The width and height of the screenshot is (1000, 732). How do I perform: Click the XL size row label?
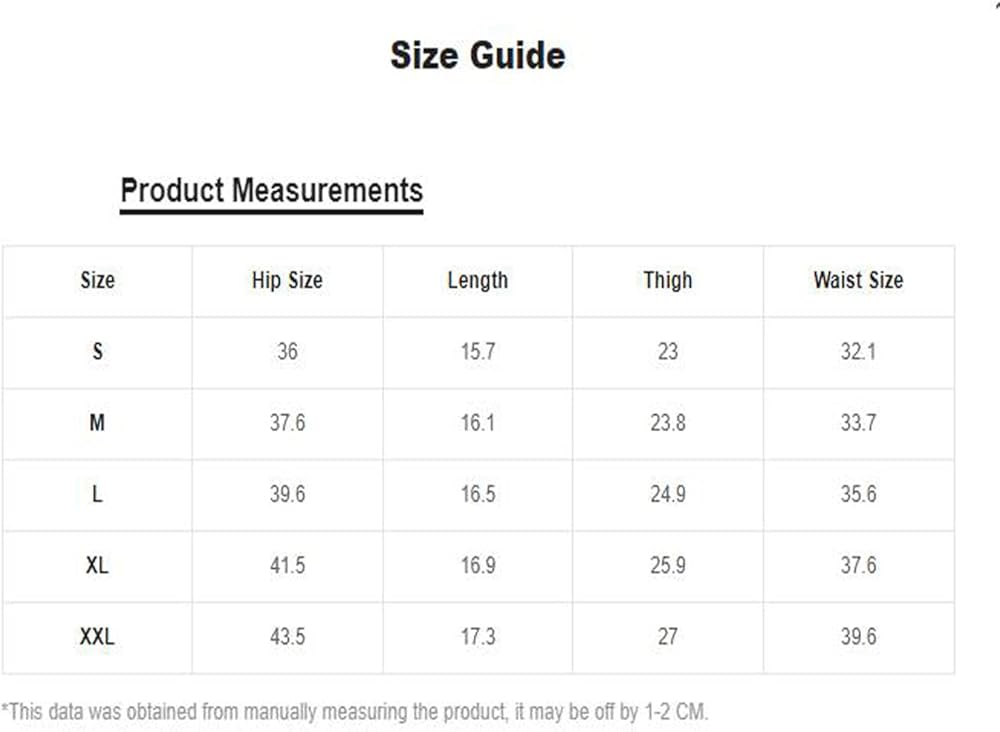pyautogui.click(x=97, y=565)
